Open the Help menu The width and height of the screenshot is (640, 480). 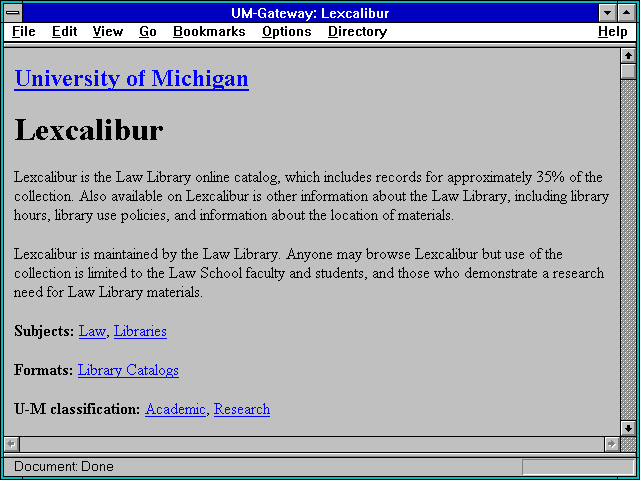613,32
